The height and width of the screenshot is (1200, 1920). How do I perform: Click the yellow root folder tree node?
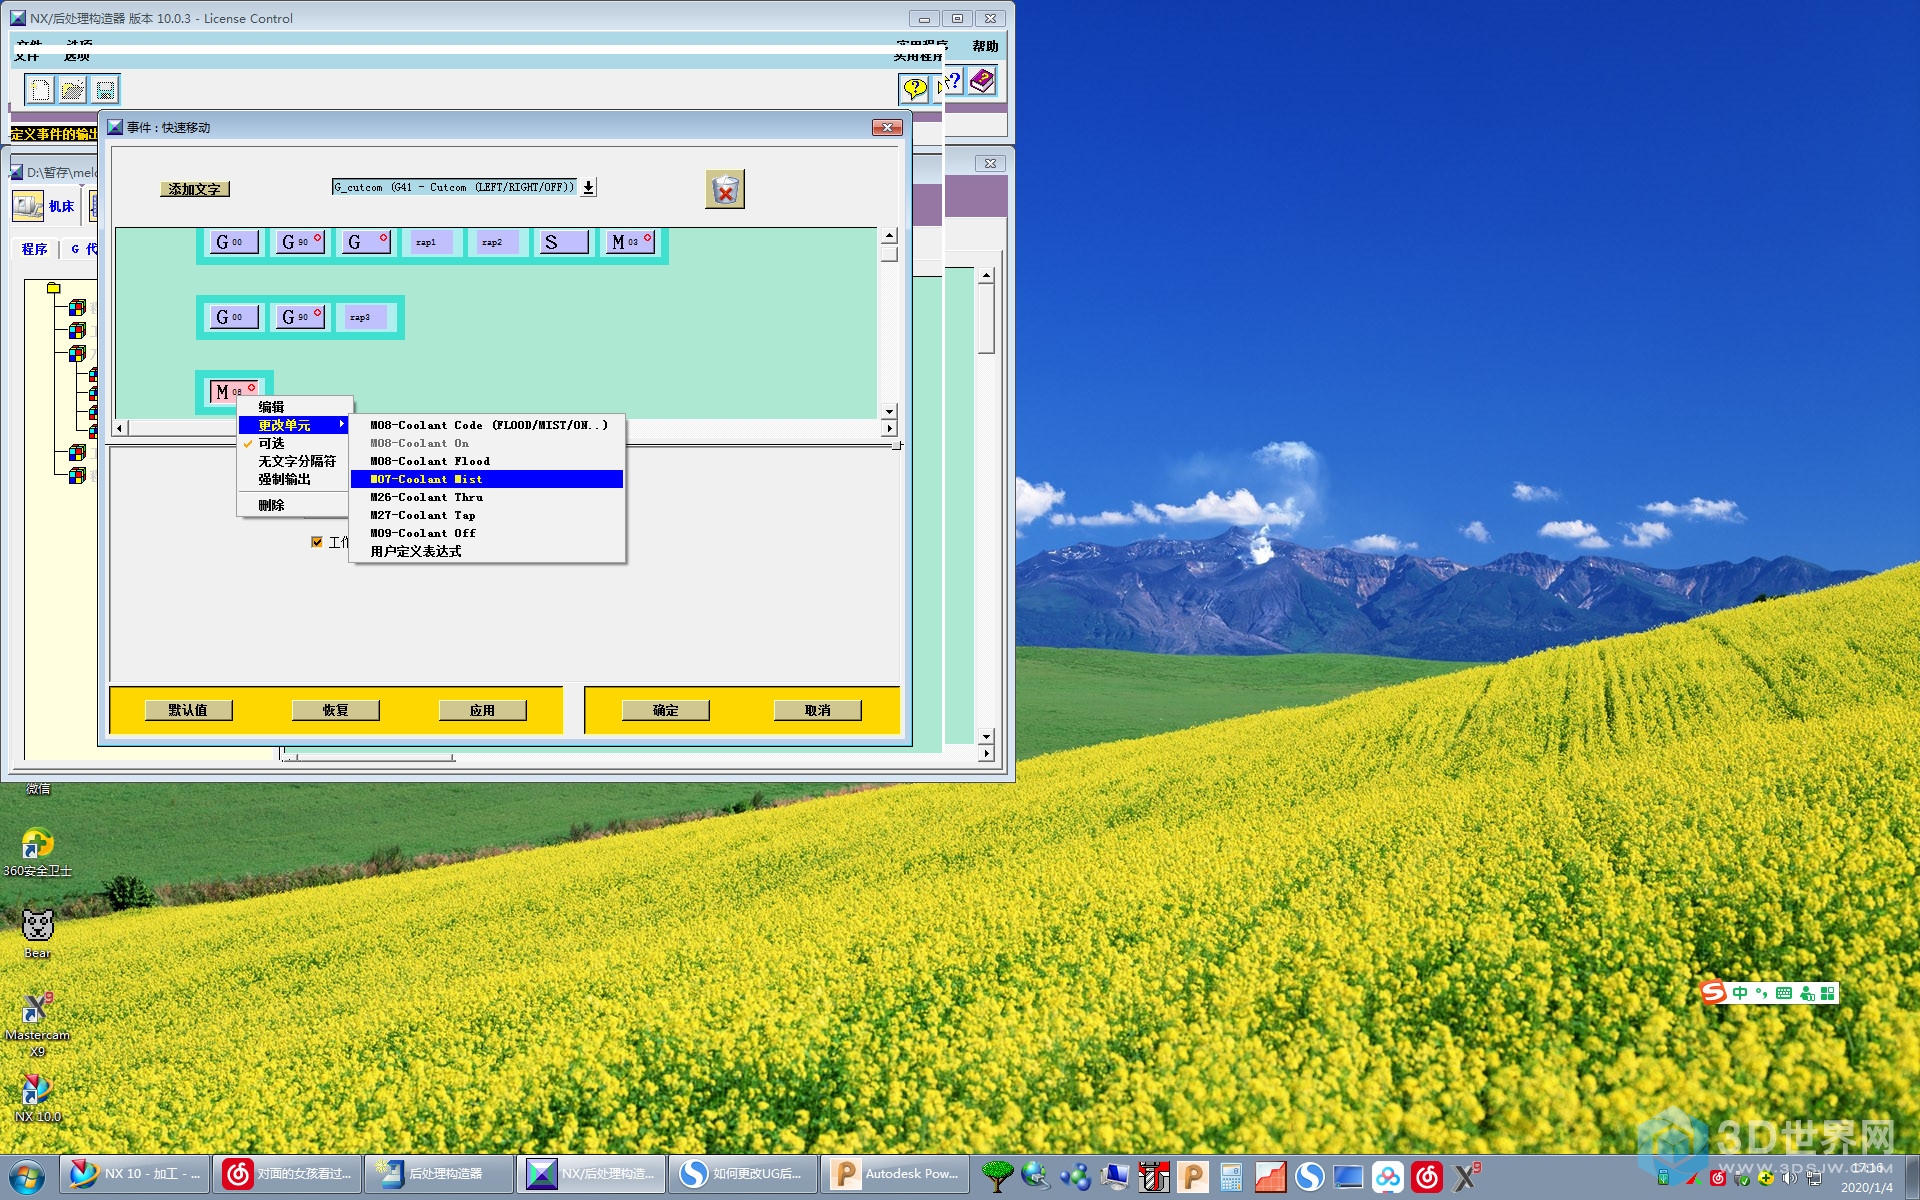(x=54, y=288)
